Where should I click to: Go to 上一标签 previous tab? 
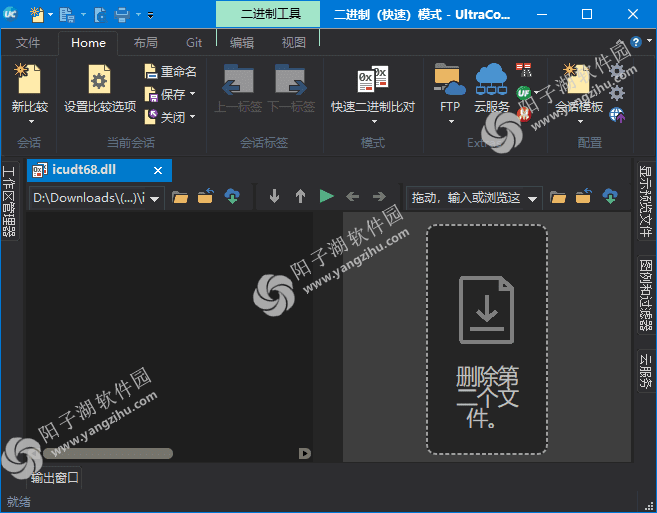(238, 89)
